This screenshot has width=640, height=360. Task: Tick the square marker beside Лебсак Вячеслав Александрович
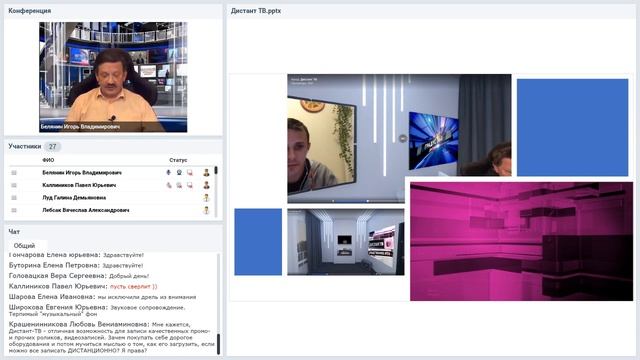click(x=14, y=211)
